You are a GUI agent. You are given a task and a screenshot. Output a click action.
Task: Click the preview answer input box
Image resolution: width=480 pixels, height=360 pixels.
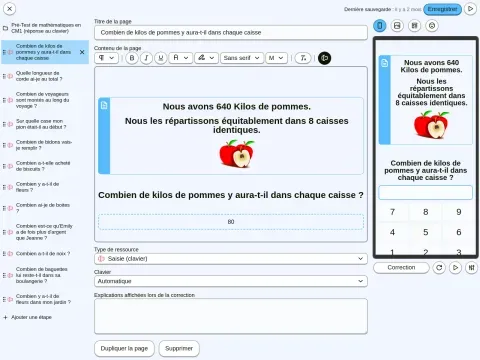tap(426, 193)
